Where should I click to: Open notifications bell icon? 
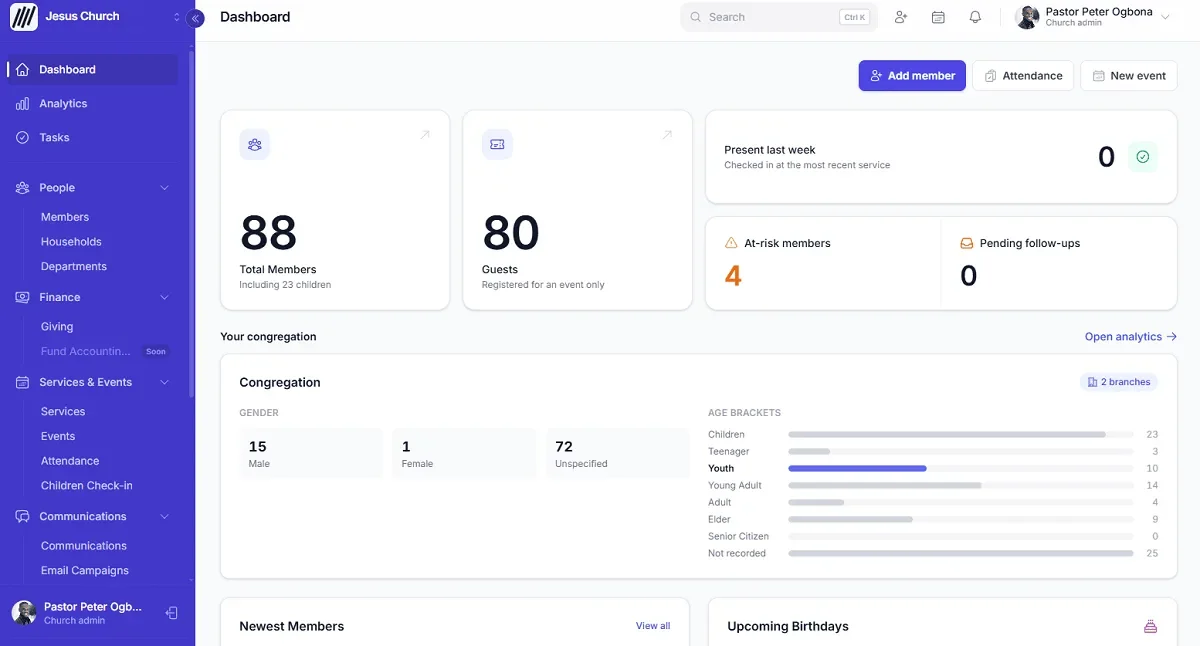[x=975, y=17]
